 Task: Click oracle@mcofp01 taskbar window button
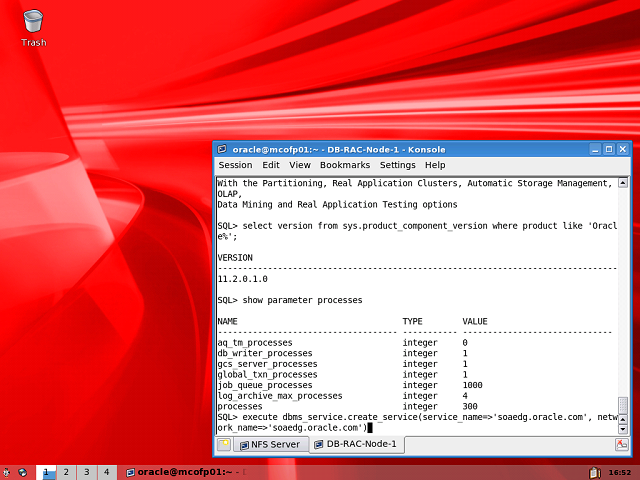pos(186,472)
